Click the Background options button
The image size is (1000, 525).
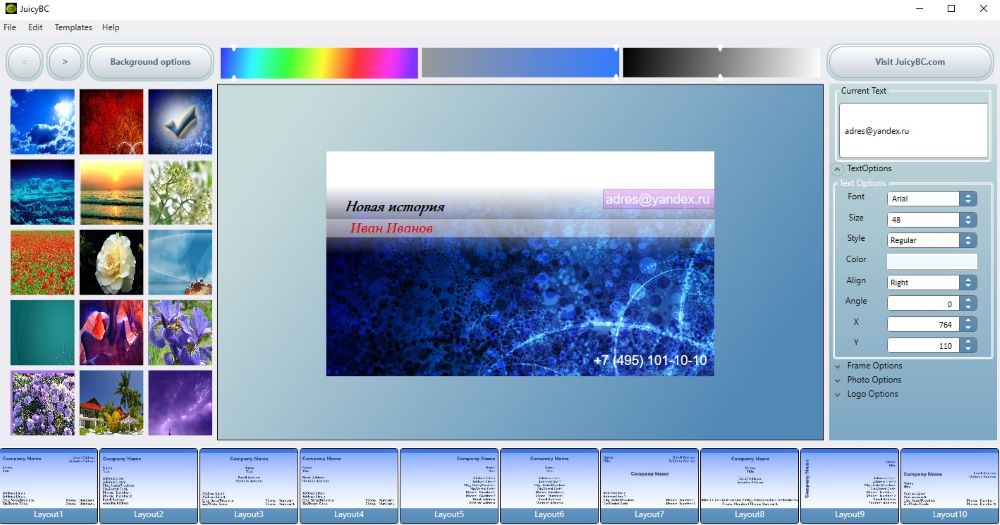tap(150, 62)
